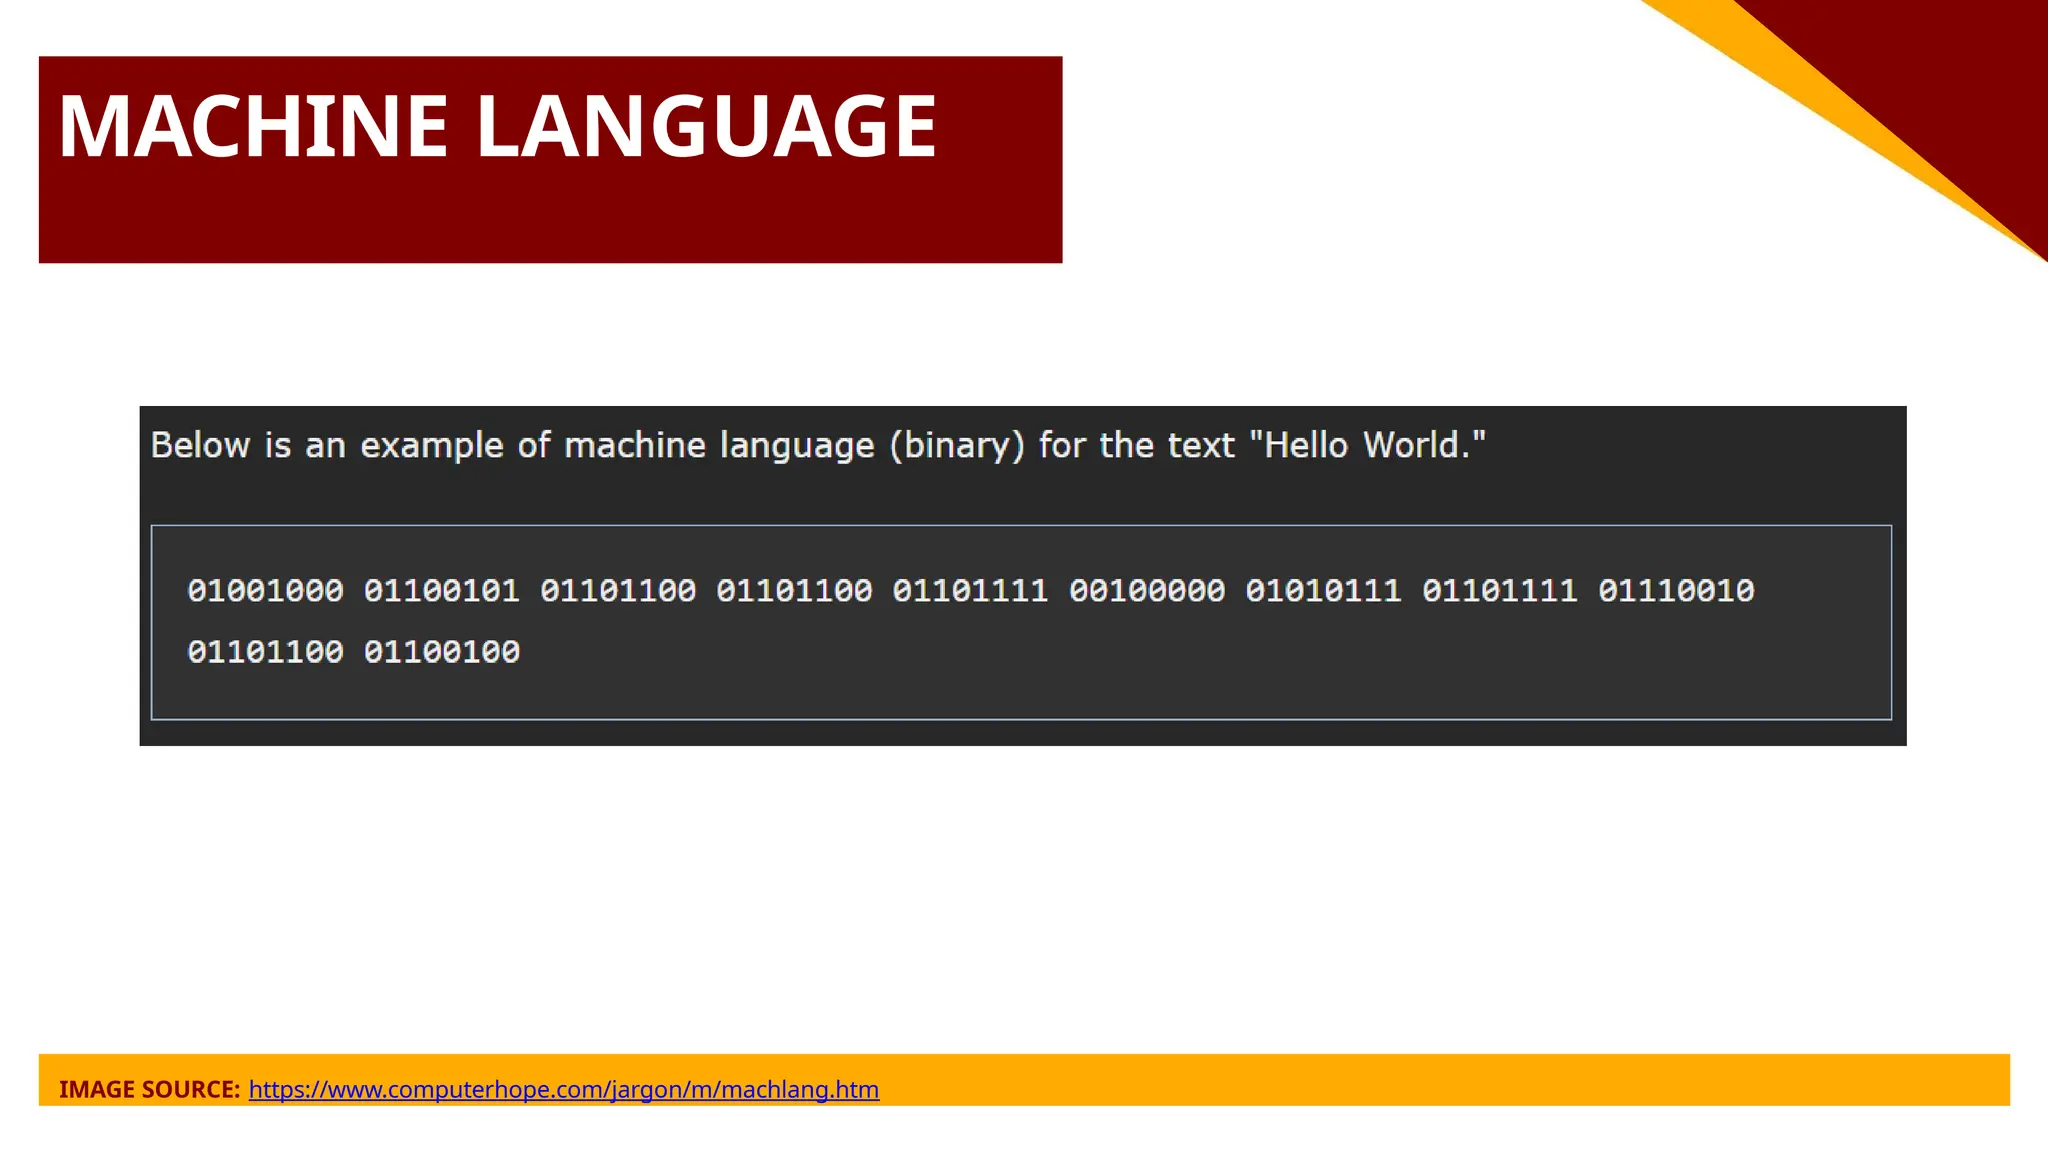Screen dimensions: 2048x1152
Task: Select the first binary byte 01001000
Action: (x=265, y=591)
